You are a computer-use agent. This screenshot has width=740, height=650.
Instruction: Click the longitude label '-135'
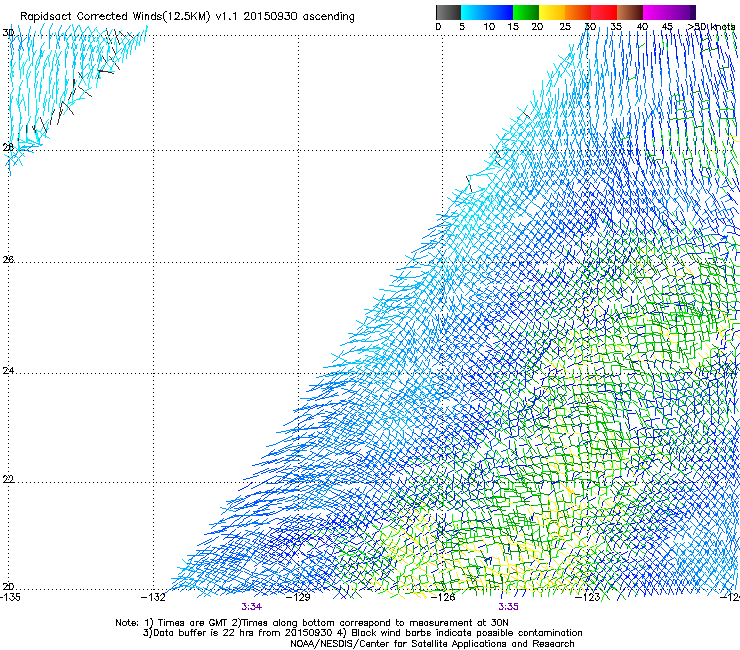10,597
